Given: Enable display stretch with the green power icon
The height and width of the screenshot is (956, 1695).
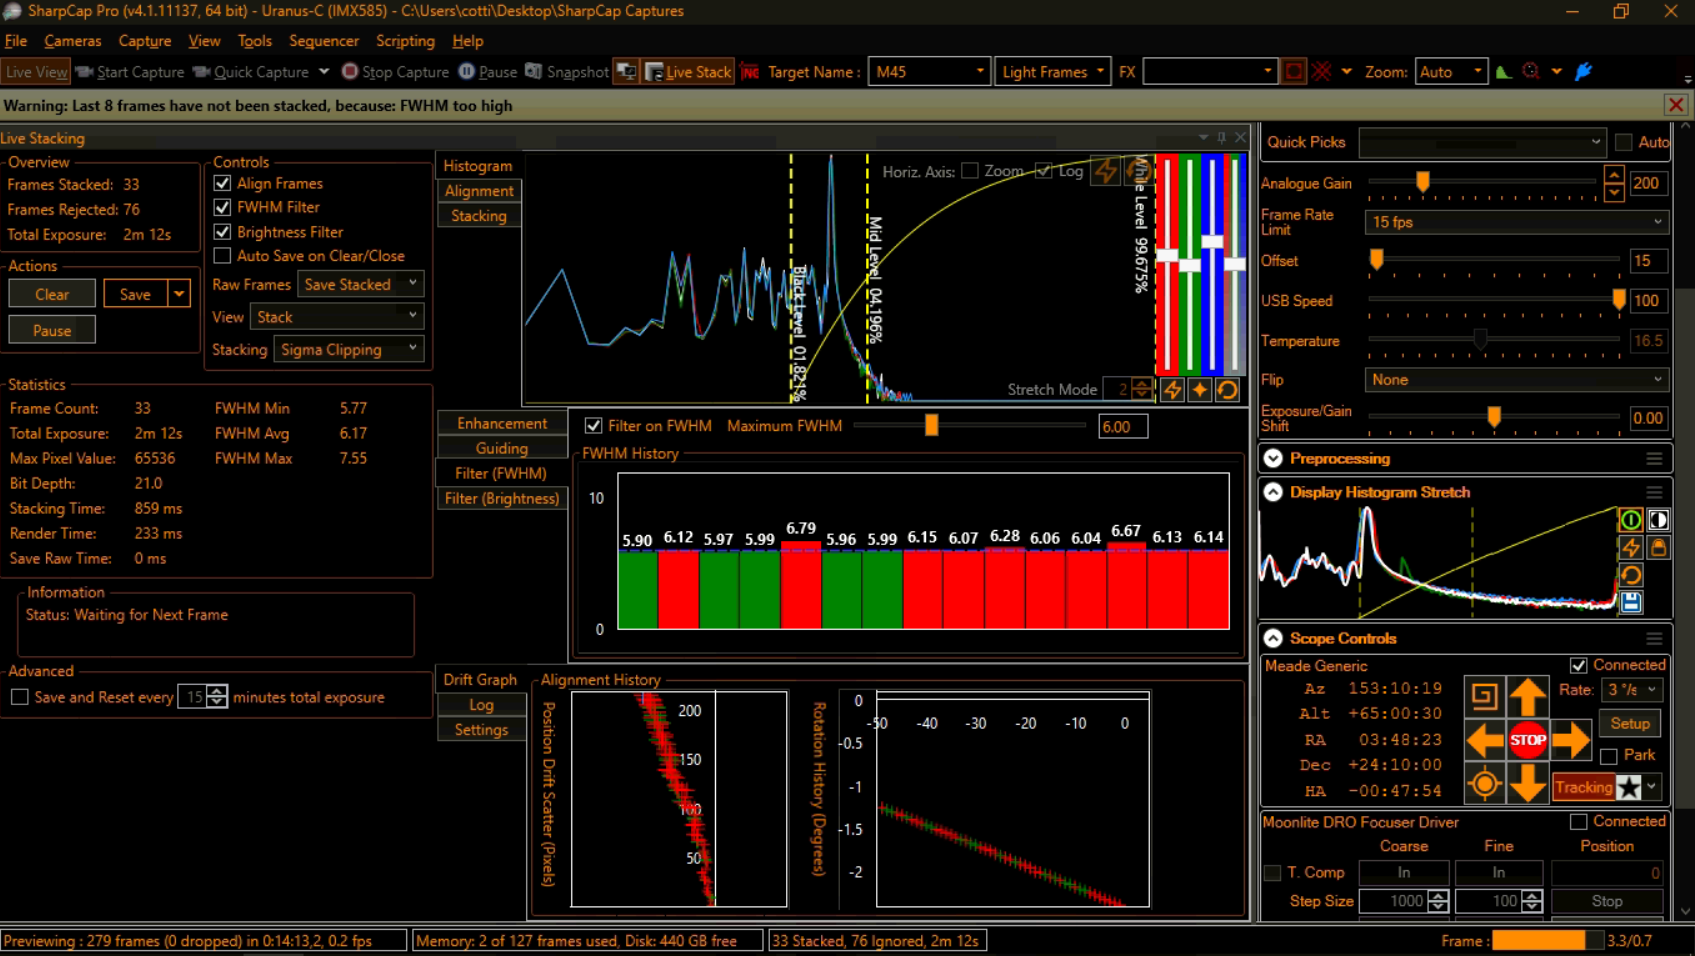Looking at the screenshot, I should coord(1630,520).
